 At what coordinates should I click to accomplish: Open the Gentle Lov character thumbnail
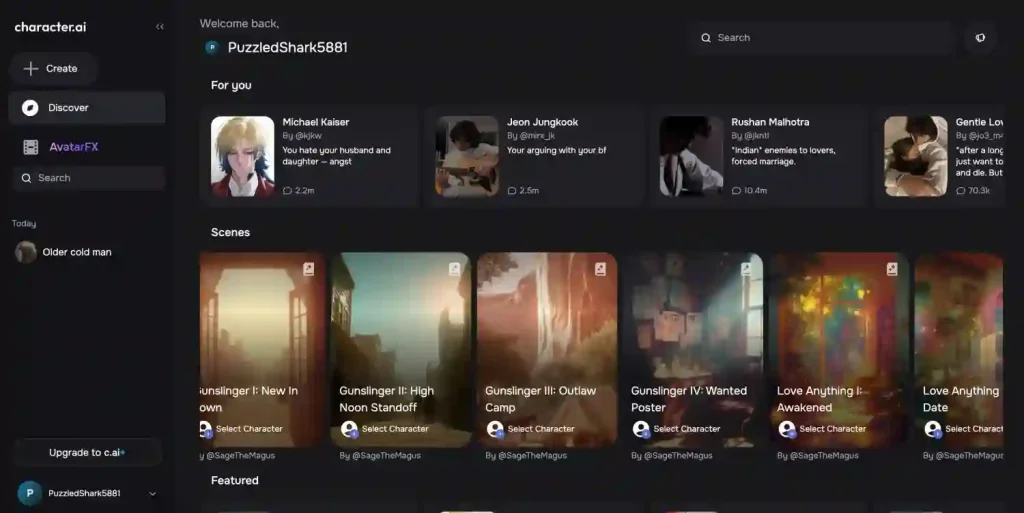[x=916, y=157]
